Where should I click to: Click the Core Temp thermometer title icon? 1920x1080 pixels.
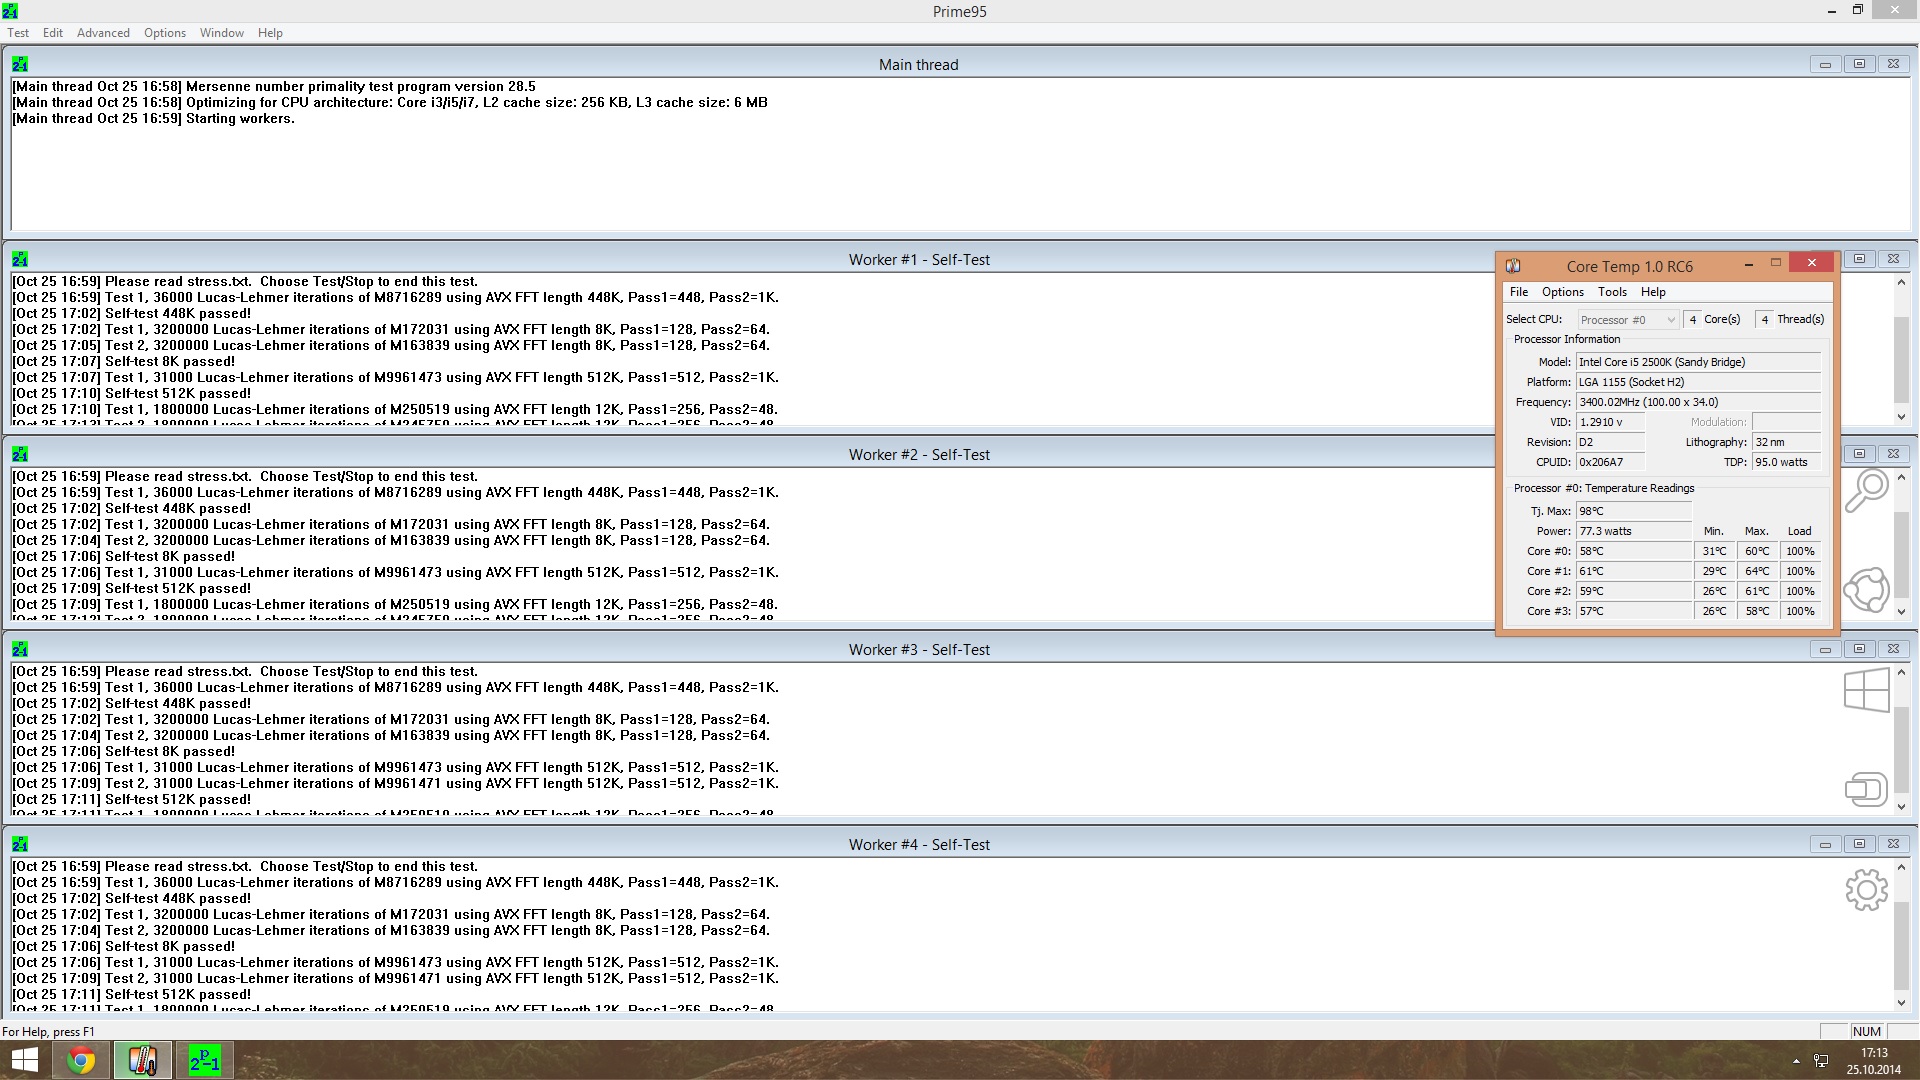point(1513,266)
